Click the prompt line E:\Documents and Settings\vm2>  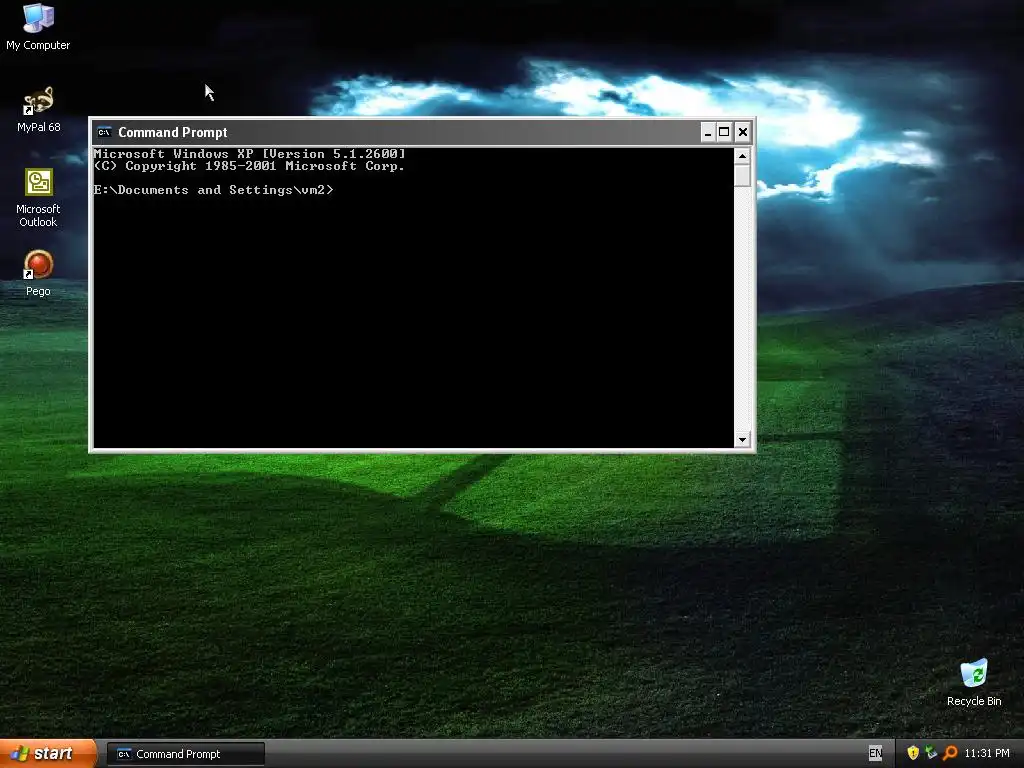pos(214,190)
